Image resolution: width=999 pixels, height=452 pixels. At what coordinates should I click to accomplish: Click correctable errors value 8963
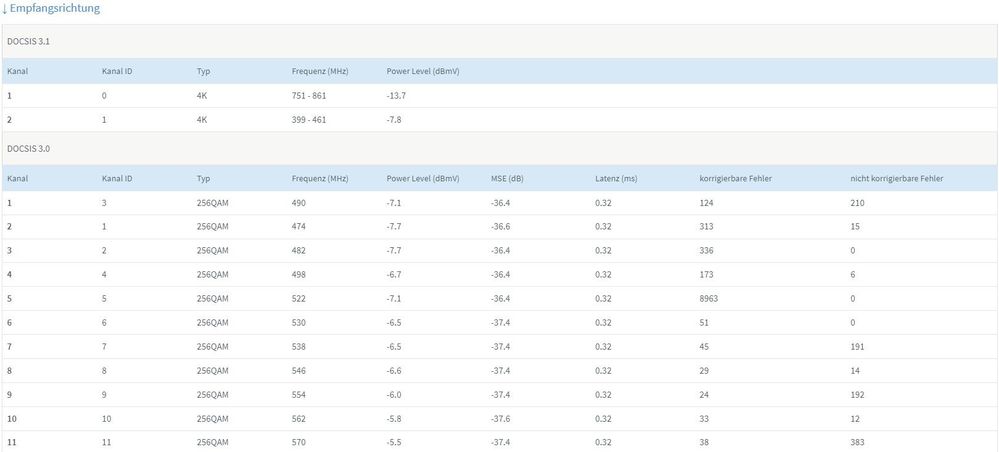point(709,298)
